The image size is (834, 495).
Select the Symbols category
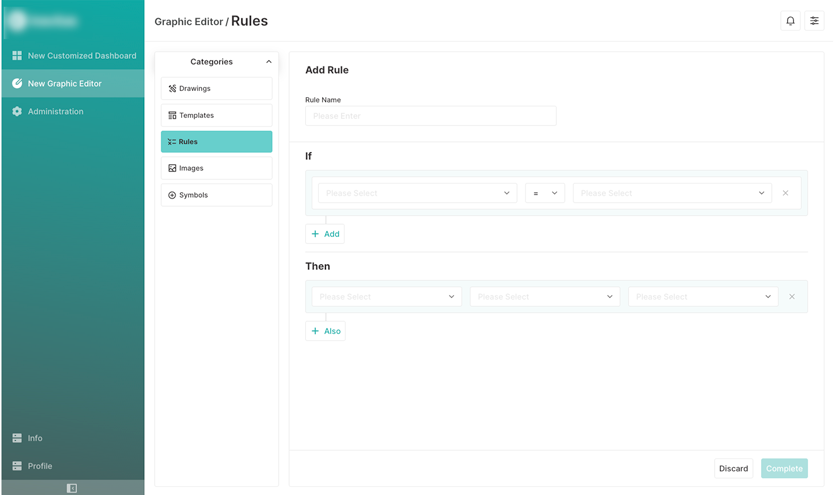[x=216, y=195]
